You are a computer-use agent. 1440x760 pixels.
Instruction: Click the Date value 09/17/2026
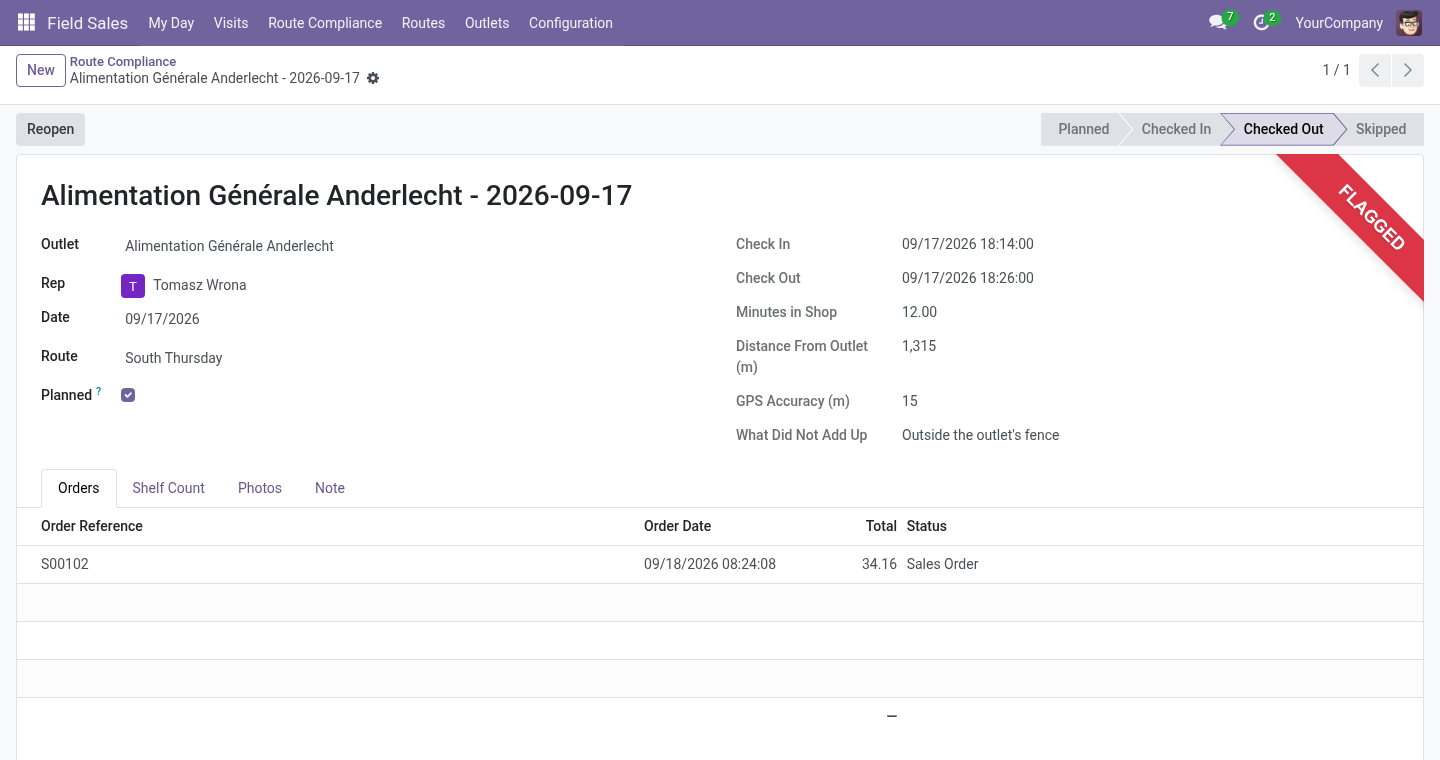pos(162,319)
